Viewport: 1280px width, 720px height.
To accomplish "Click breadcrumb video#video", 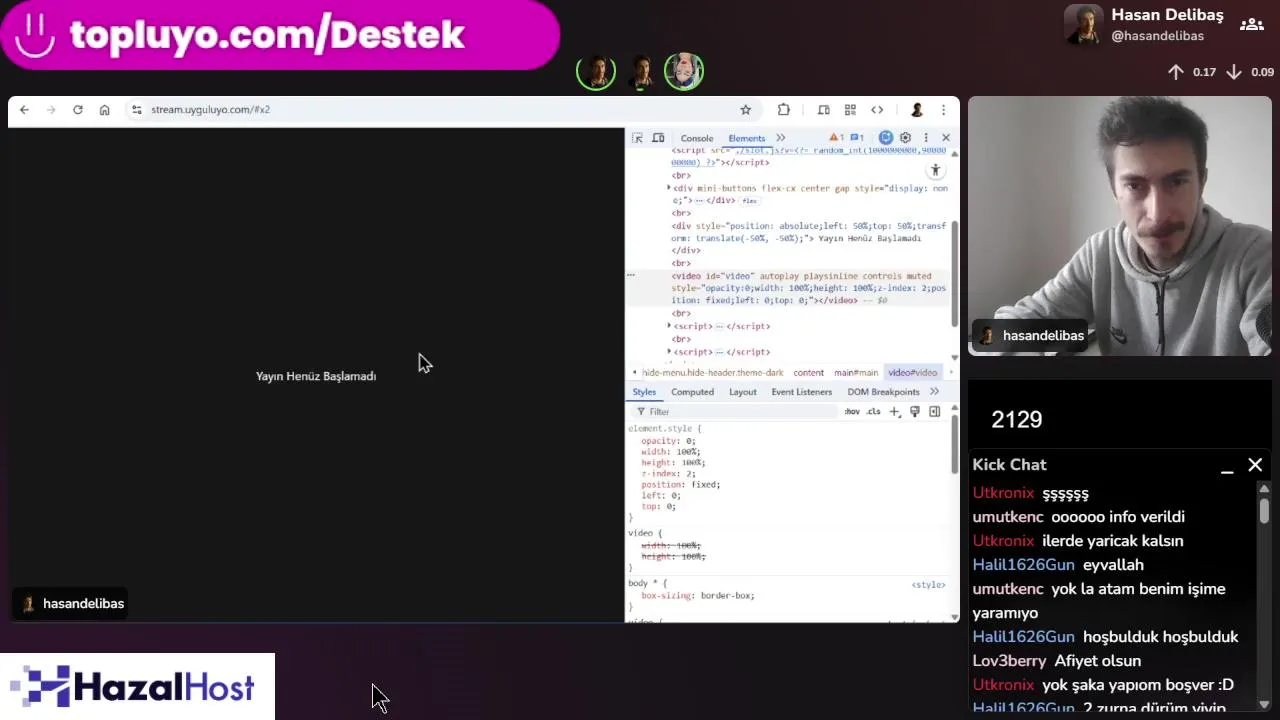I will [x=912, y=373].
